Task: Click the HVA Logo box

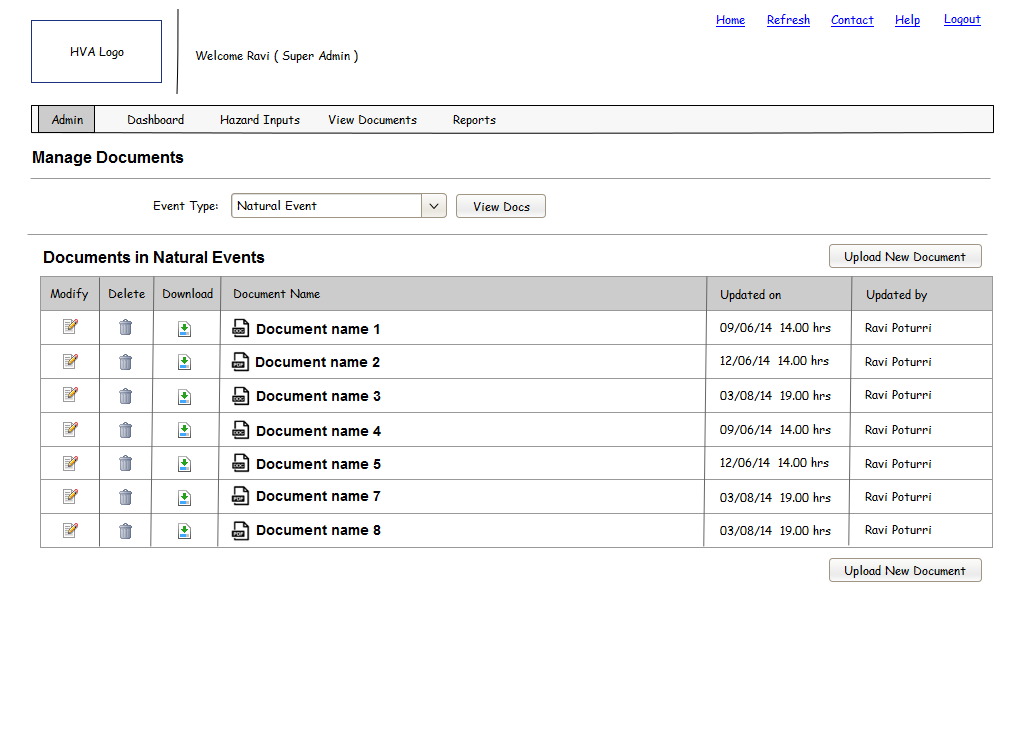Action: [x=97, y=52]
